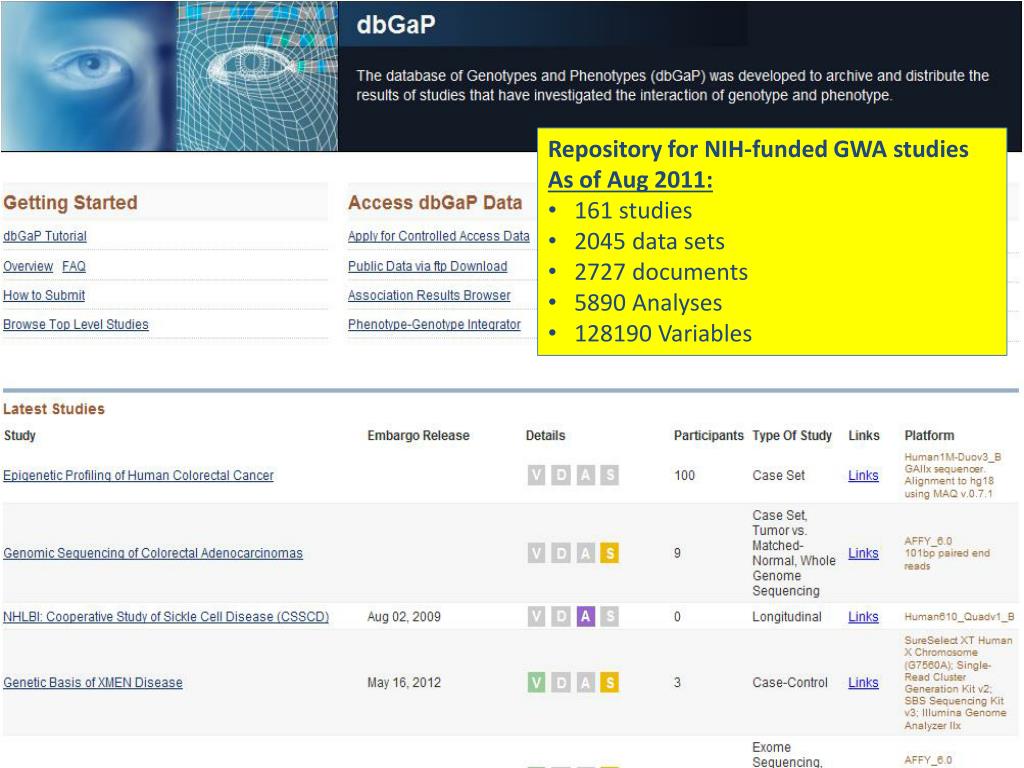1024x768 pixels.
Task: Click D icon in XMEN Disease row
Action: (x=561, y=682)
